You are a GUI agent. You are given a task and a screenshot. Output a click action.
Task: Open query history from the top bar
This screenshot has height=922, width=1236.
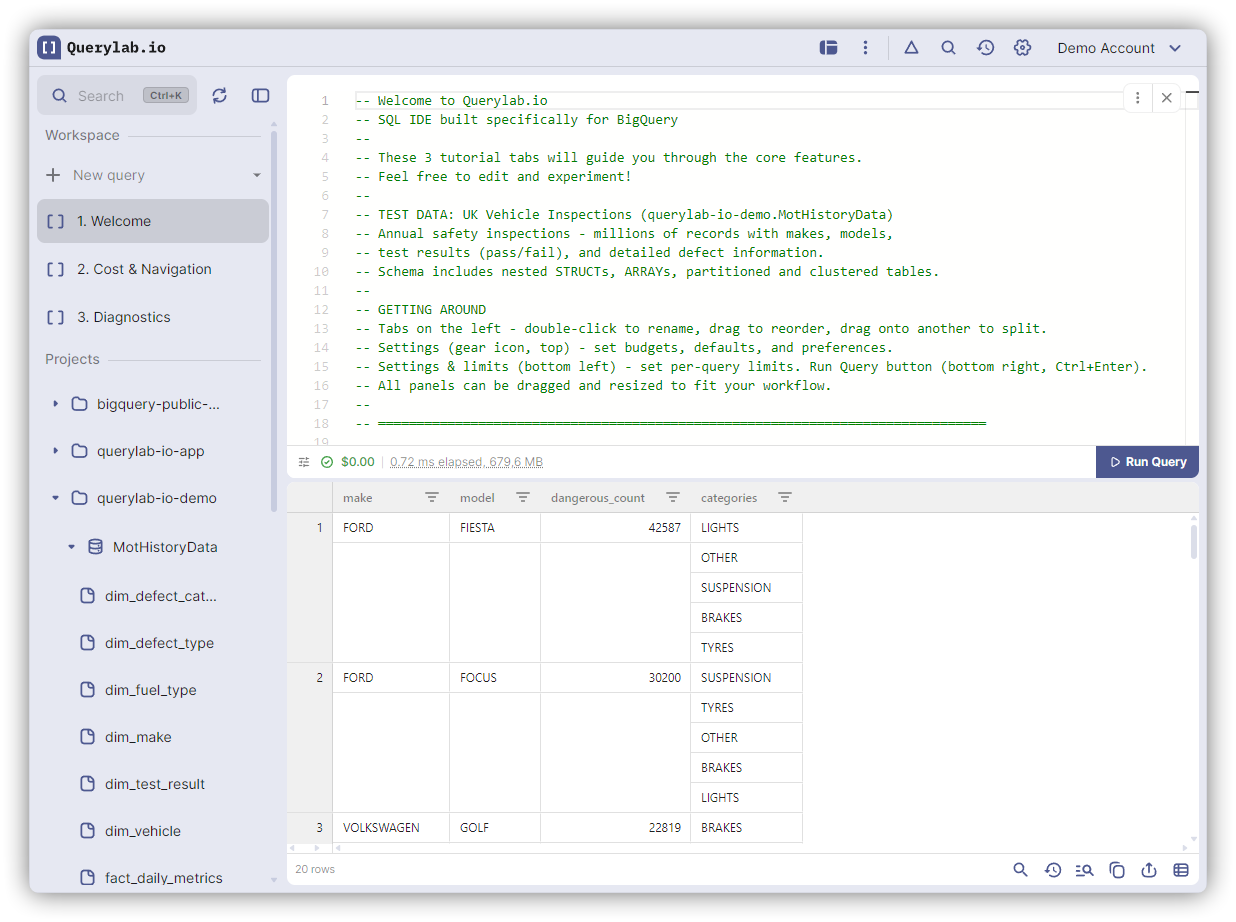(x=985, y=48)
